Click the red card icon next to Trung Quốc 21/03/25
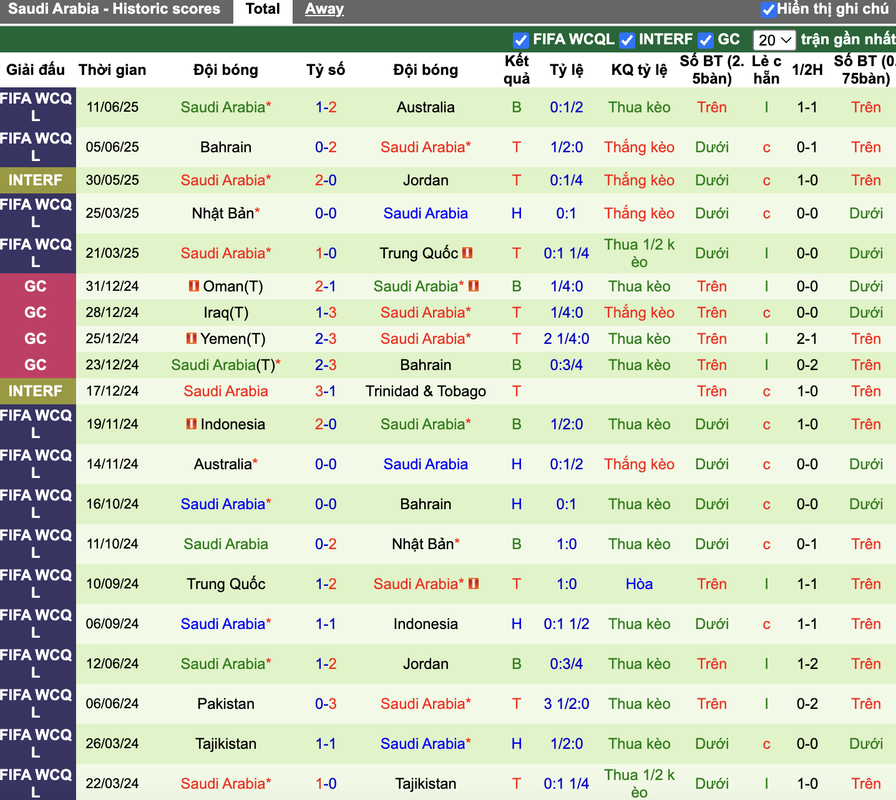 pos(467,253)
